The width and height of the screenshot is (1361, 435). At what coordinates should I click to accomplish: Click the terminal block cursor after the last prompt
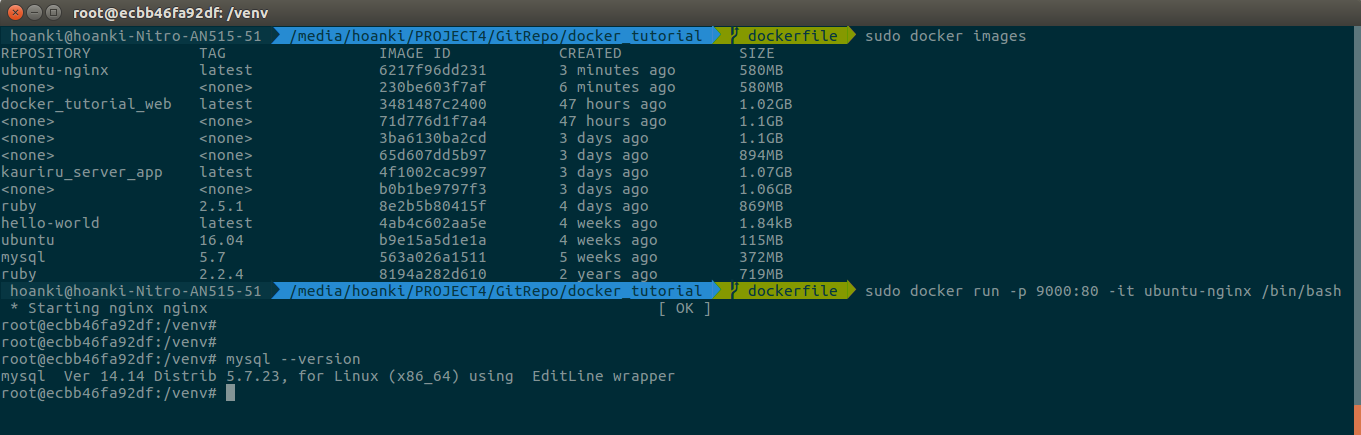coord(230,393)
